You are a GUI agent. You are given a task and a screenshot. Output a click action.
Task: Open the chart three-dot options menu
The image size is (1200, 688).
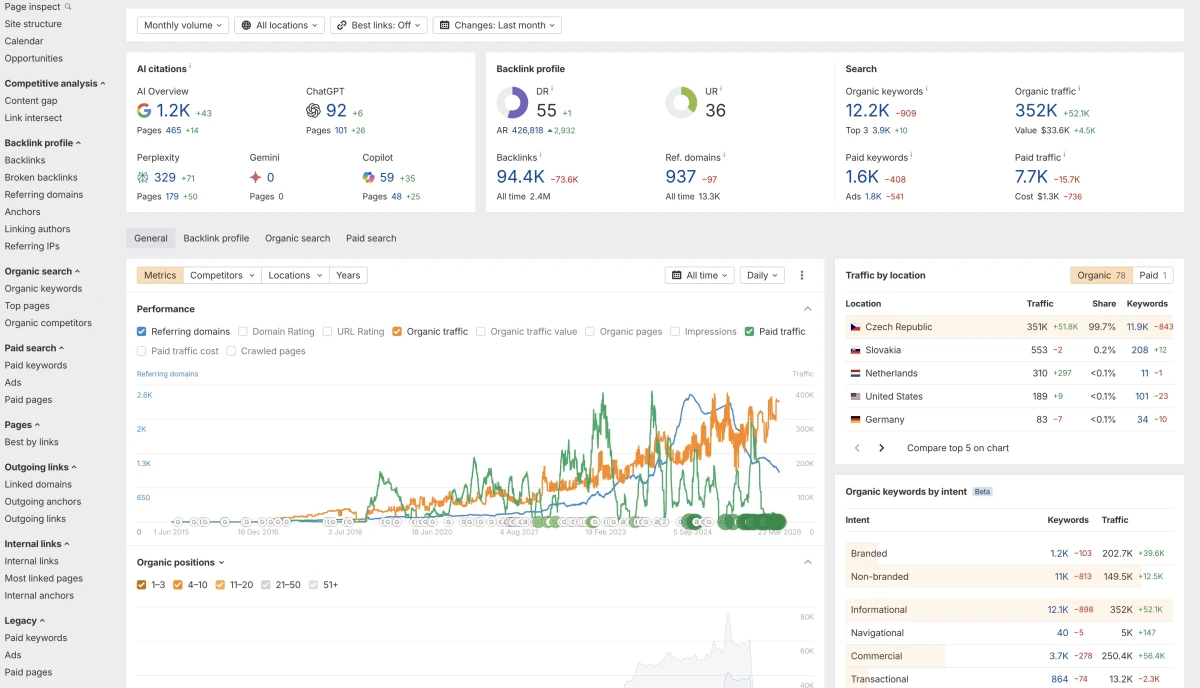click(x=802, y=275)
